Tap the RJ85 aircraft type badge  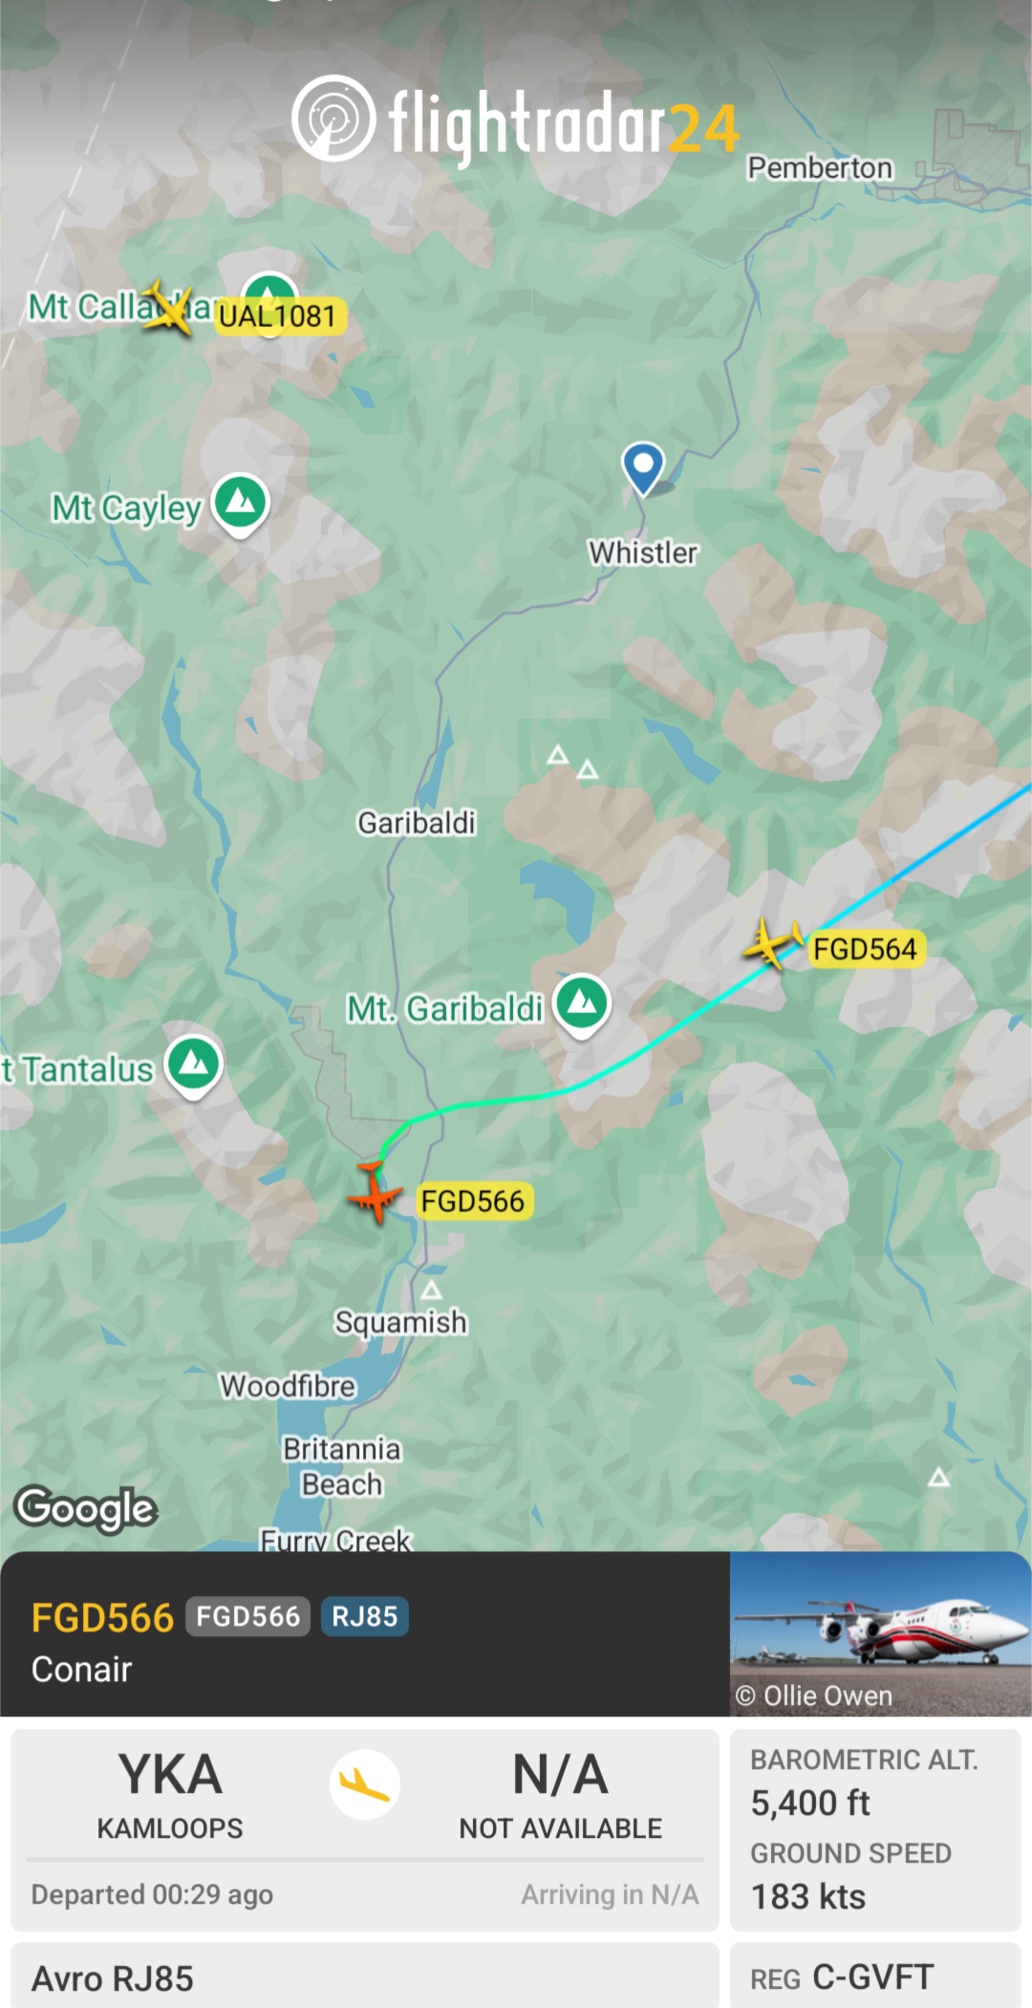tap(365, 1617)
